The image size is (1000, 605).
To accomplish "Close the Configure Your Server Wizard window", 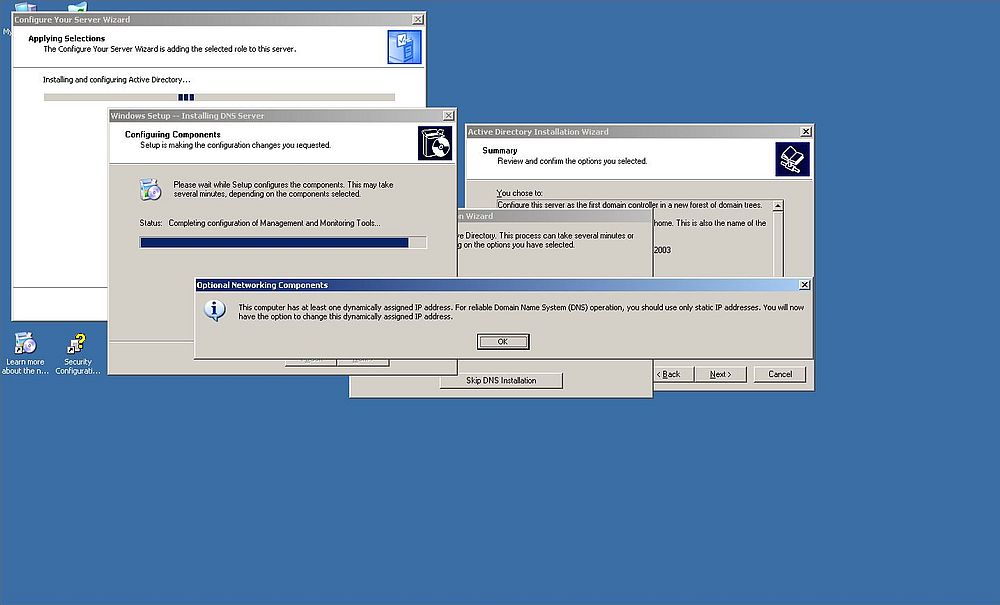I will 418,20.
